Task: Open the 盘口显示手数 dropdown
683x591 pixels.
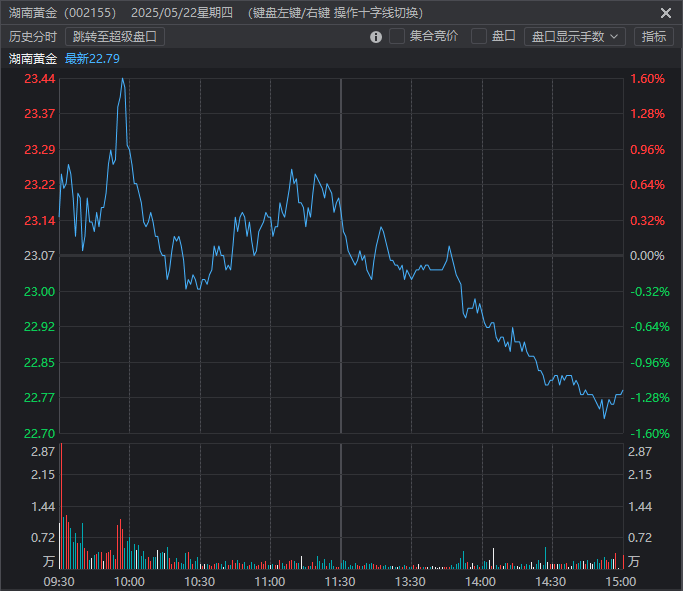Action: [574, 36]
